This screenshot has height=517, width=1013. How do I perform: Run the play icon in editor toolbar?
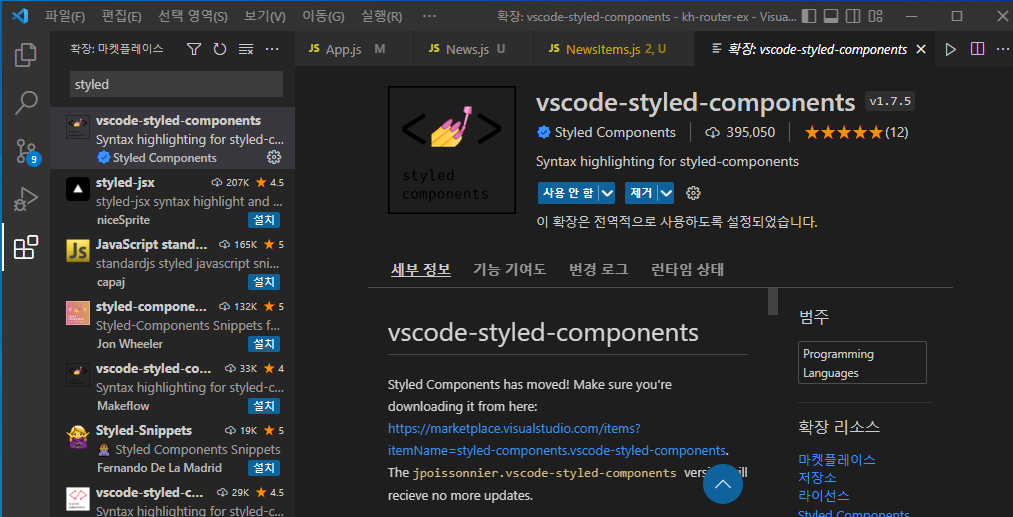point(950,49)
